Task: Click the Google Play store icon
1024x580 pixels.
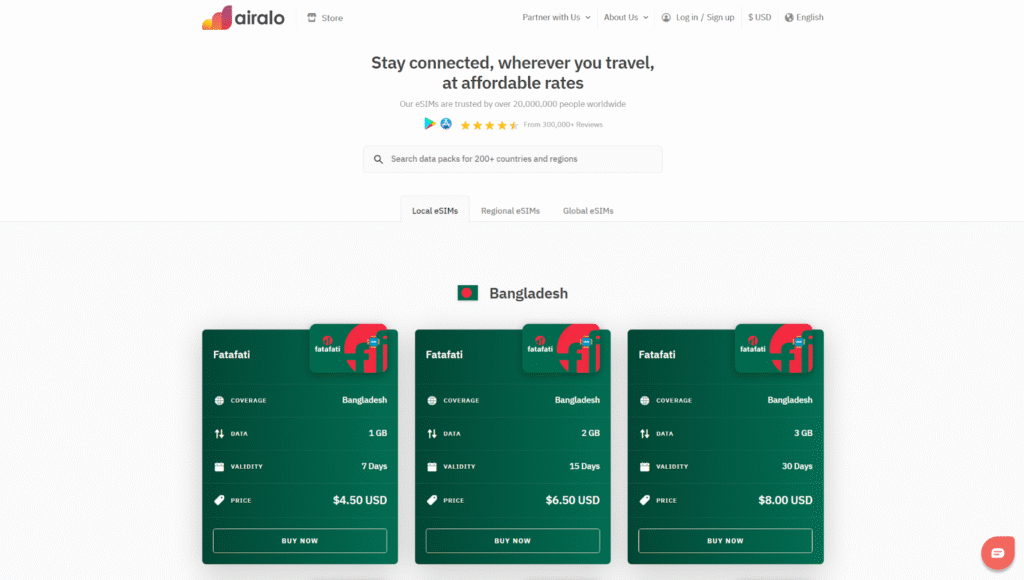Action: [x=429, y=123]
